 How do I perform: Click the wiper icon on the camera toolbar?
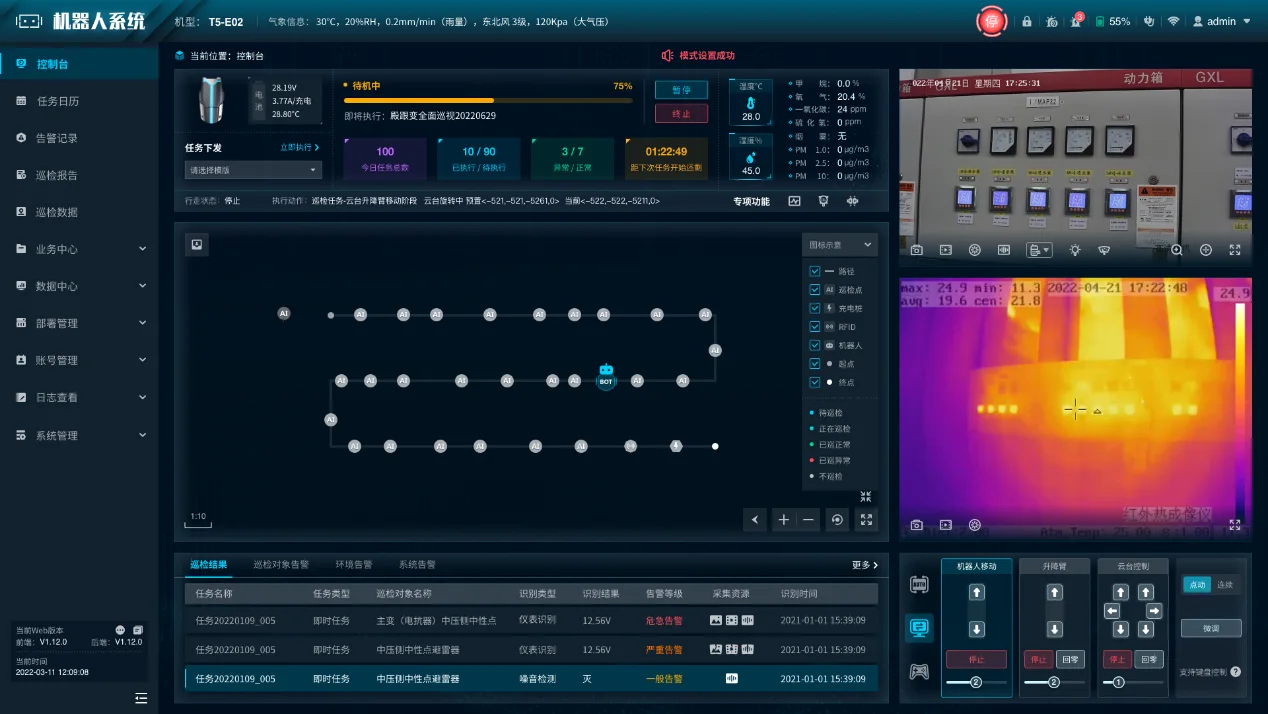pos(1104,250)
